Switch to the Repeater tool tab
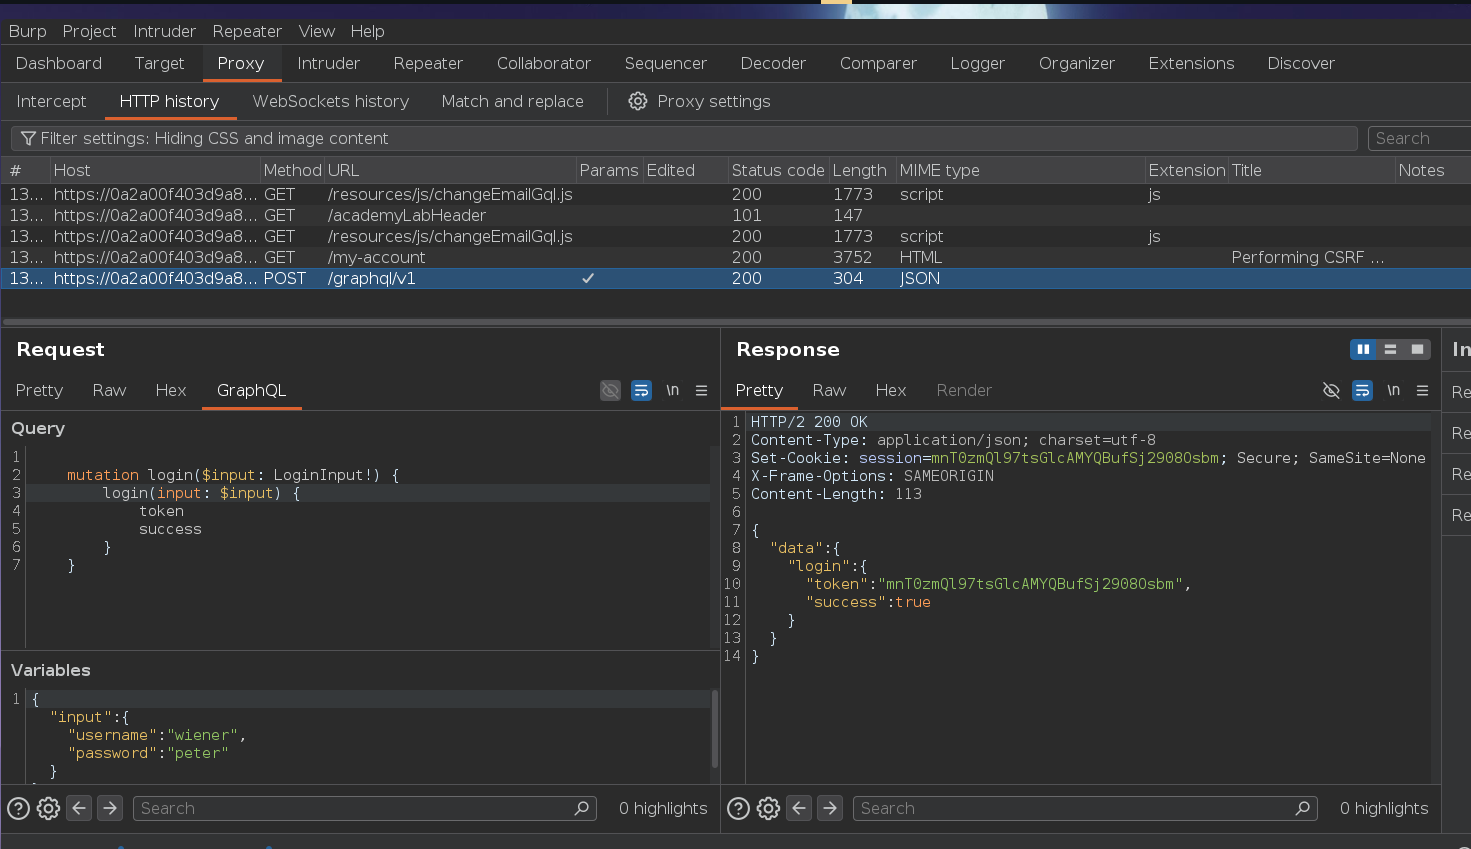This screenshot has height=849, width=1471. tap(428, 63)
